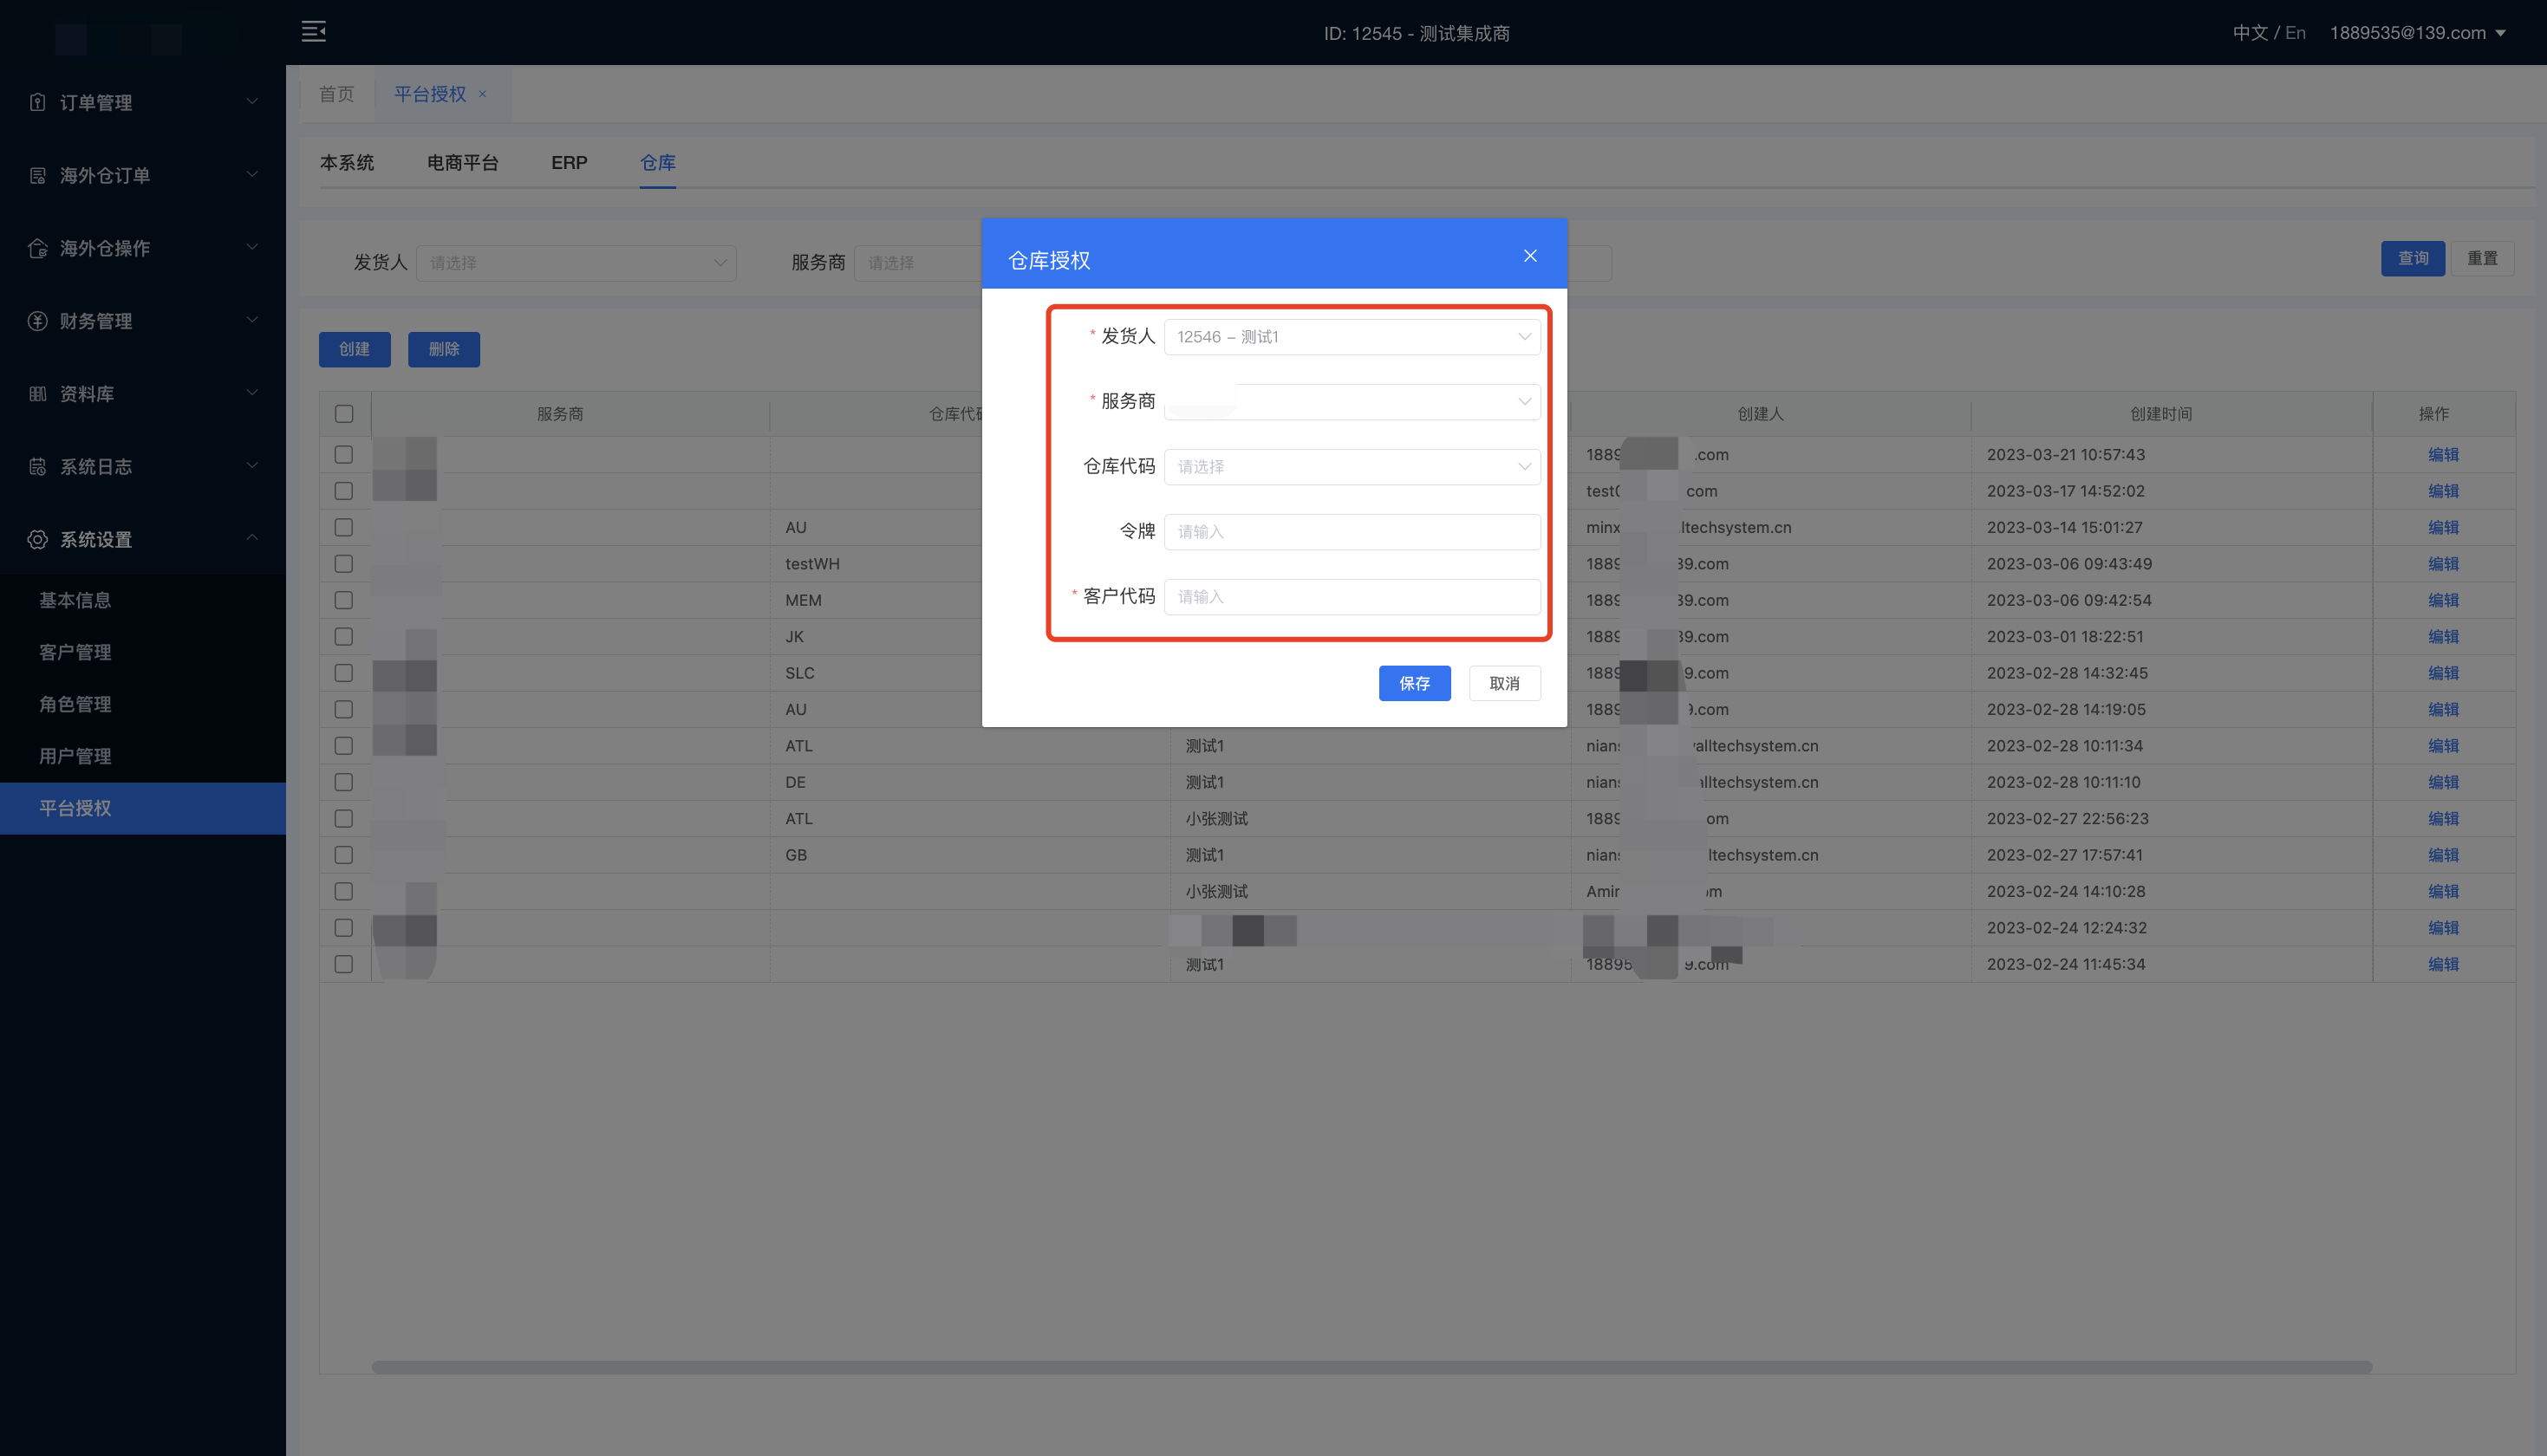
Task: Click the 保存 save button
Action: click(1414, 683)
